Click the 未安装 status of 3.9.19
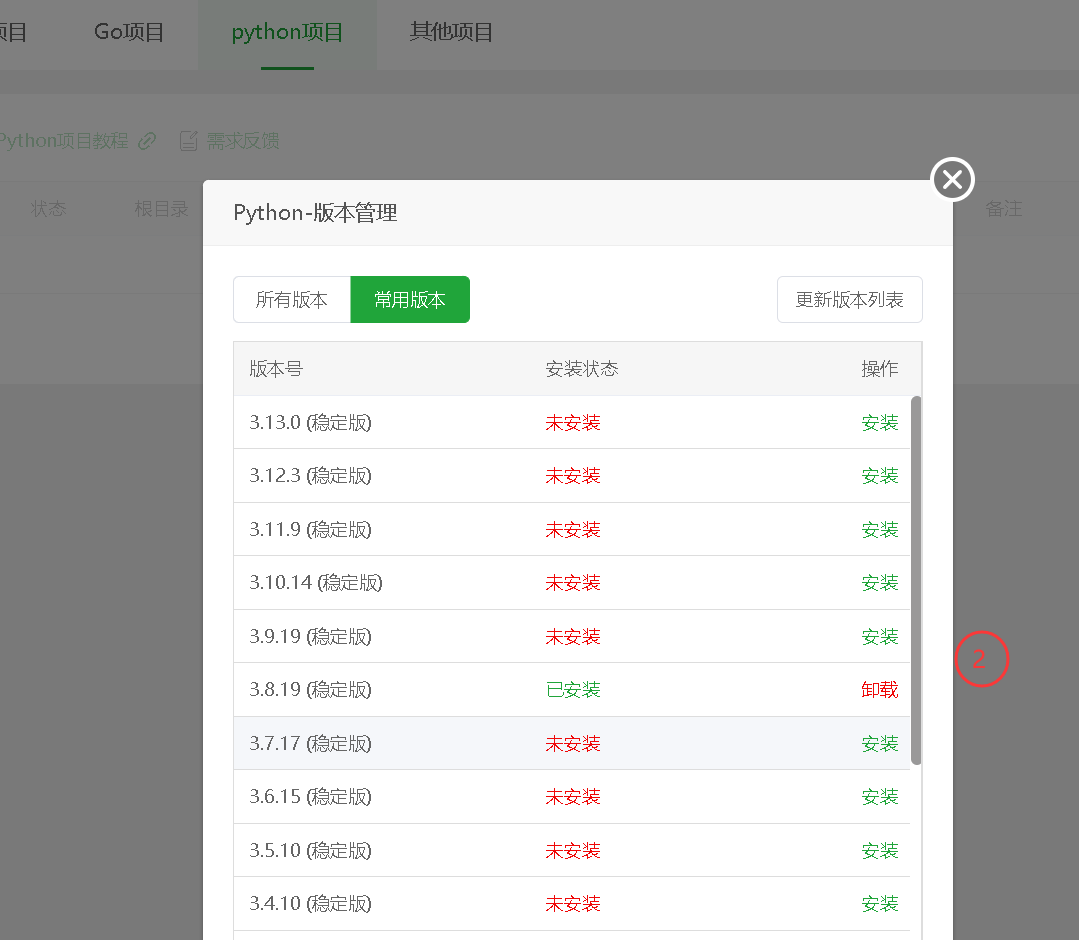The width and height of the screenshot is (1079, 940). pos(573,637)
